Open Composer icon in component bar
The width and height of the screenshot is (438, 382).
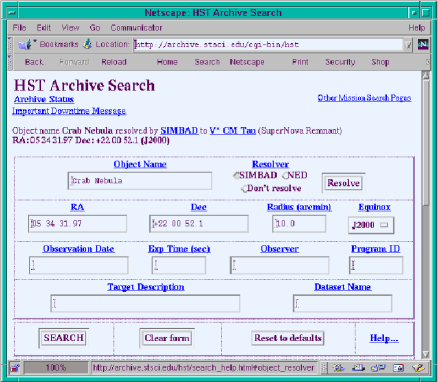point(418,368)
